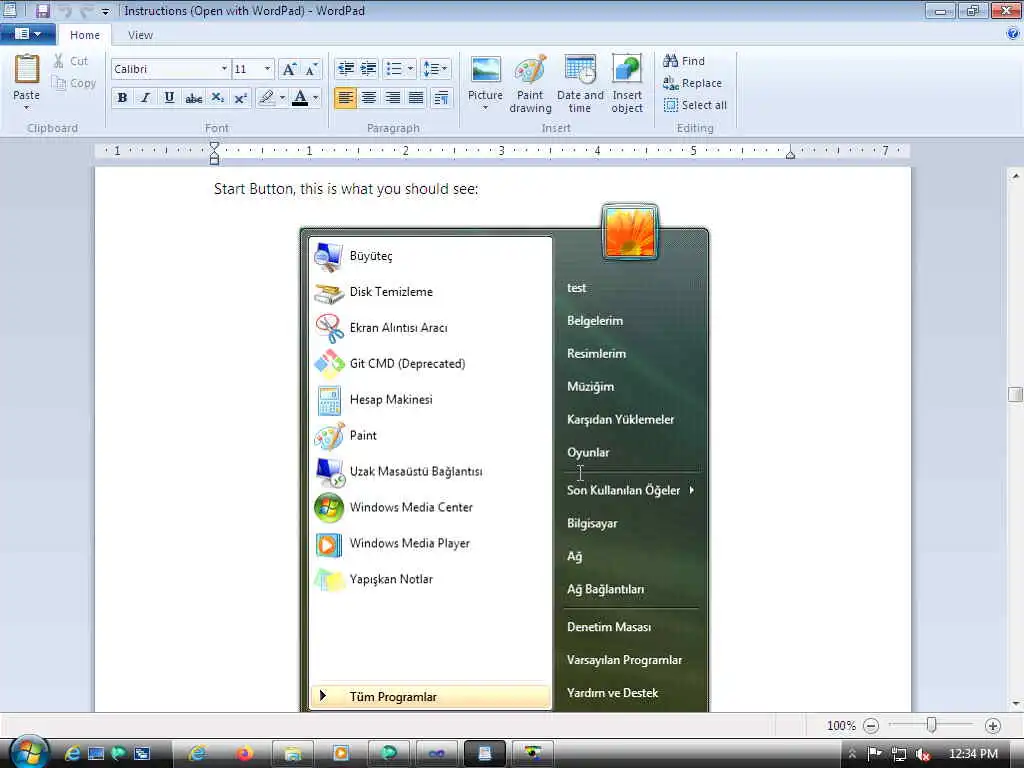Screen dimensions: 1024x768
Task: Click the scroll up arrow of document scrollbar
Action: 1015,175
